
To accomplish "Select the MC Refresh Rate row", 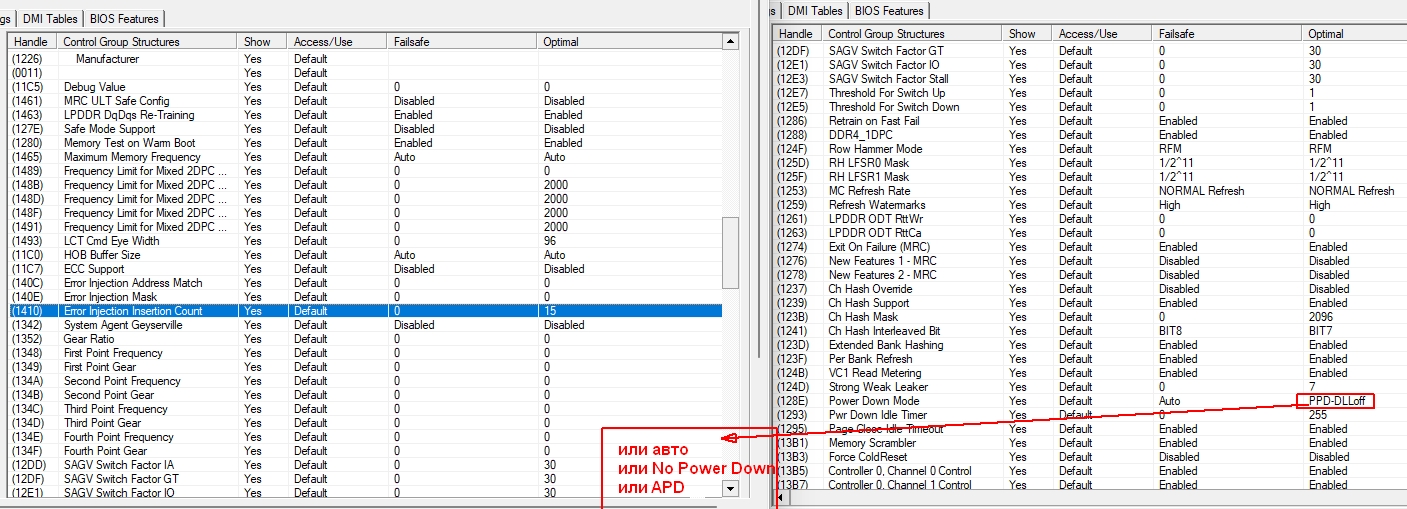I will (x=1090, y=191).
